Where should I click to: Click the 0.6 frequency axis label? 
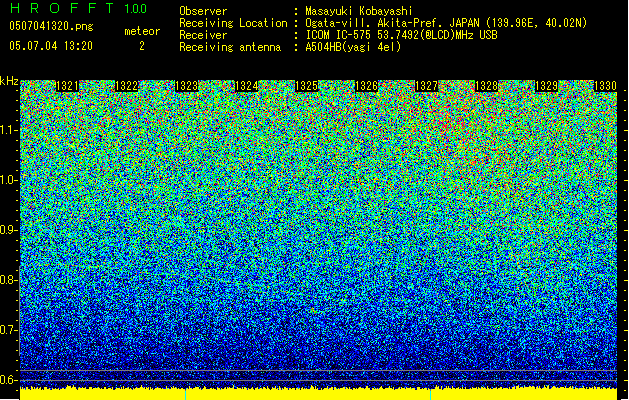point(9,380)
